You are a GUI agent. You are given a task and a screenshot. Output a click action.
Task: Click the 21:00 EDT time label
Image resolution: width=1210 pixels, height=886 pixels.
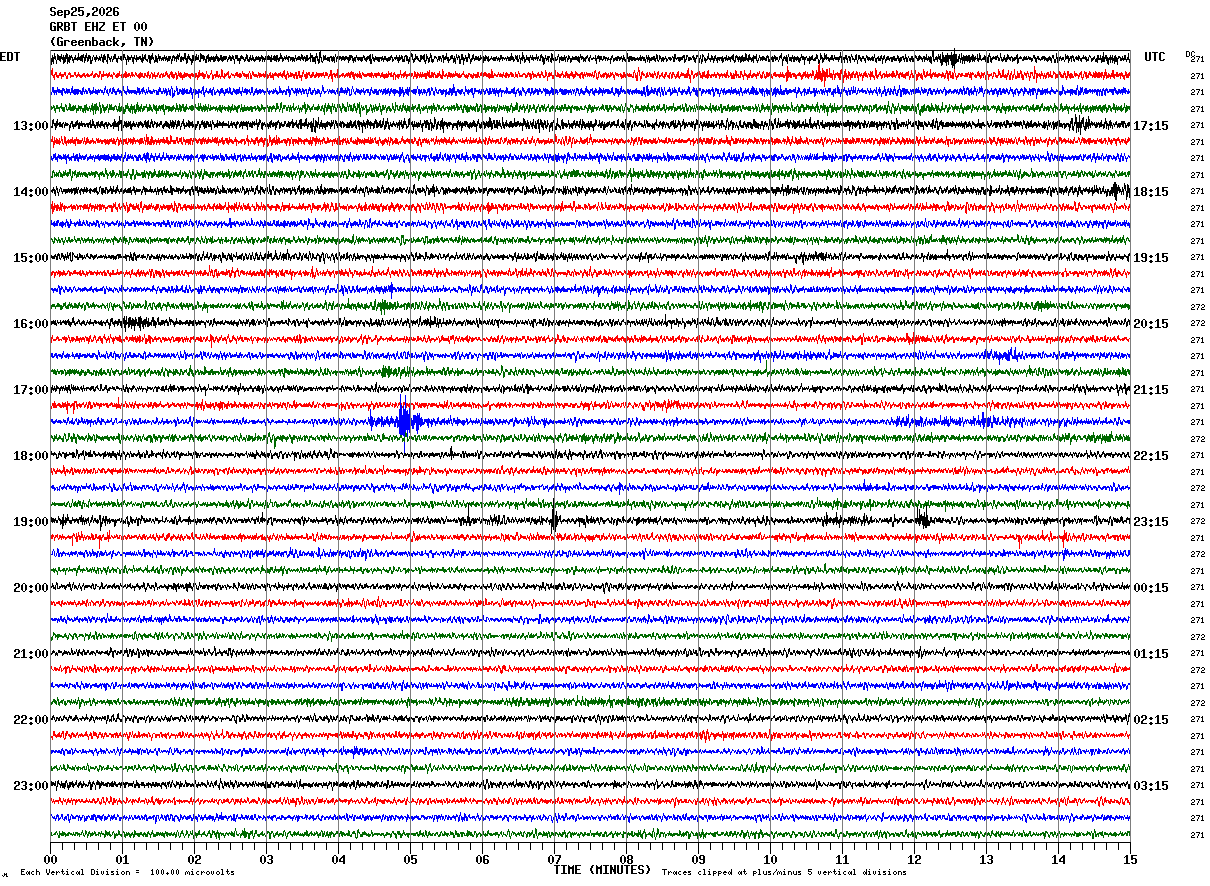pos(31,654)
